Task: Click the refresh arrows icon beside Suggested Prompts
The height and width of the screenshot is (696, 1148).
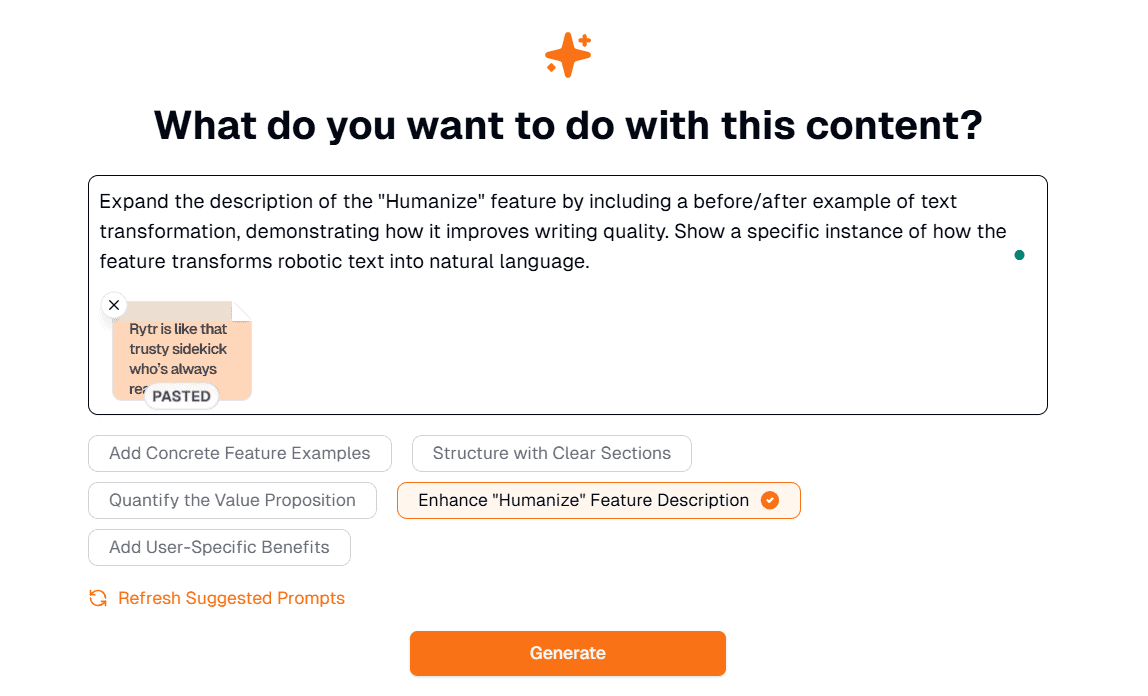Action: [98, 598]
